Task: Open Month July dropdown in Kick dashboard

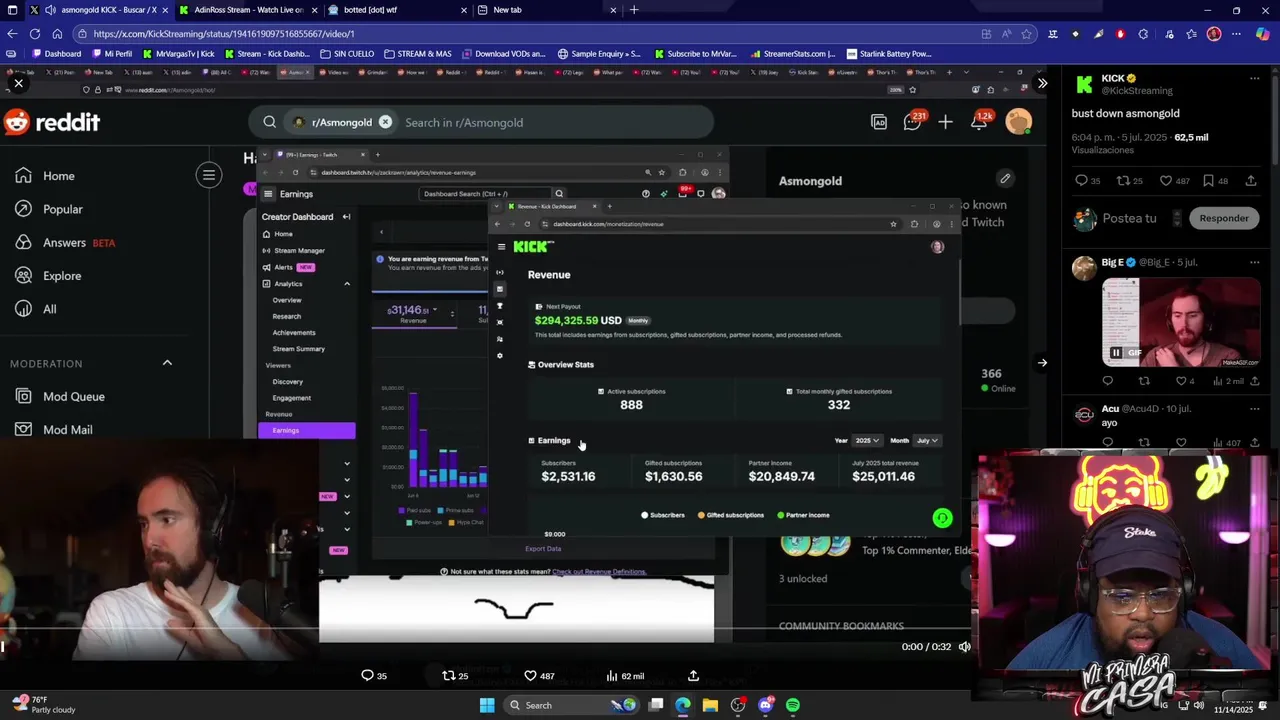Action: (927, 441)
